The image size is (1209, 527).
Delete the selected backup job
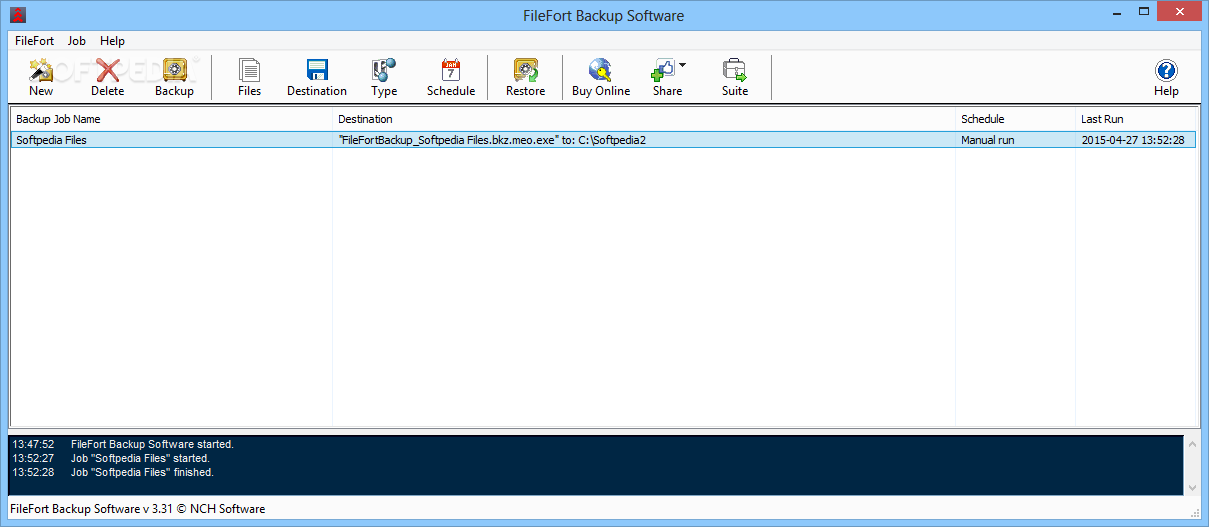108,77
